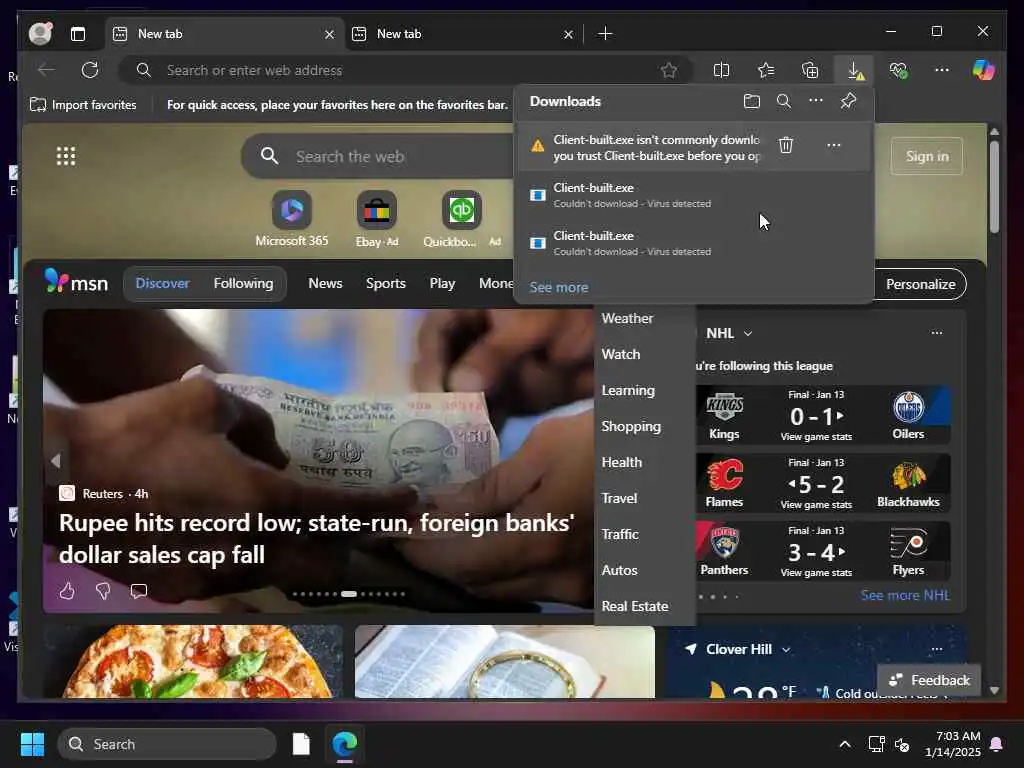
Task: Open the Play section
Action: tap(442, 283)
